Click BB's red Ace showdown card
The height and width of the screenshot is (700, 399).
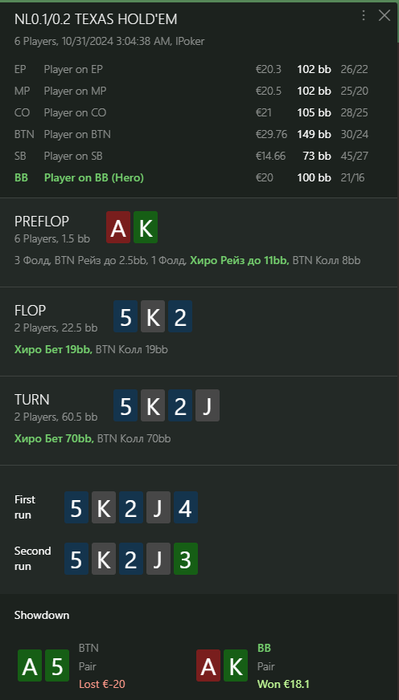click(x=208, y=665)
